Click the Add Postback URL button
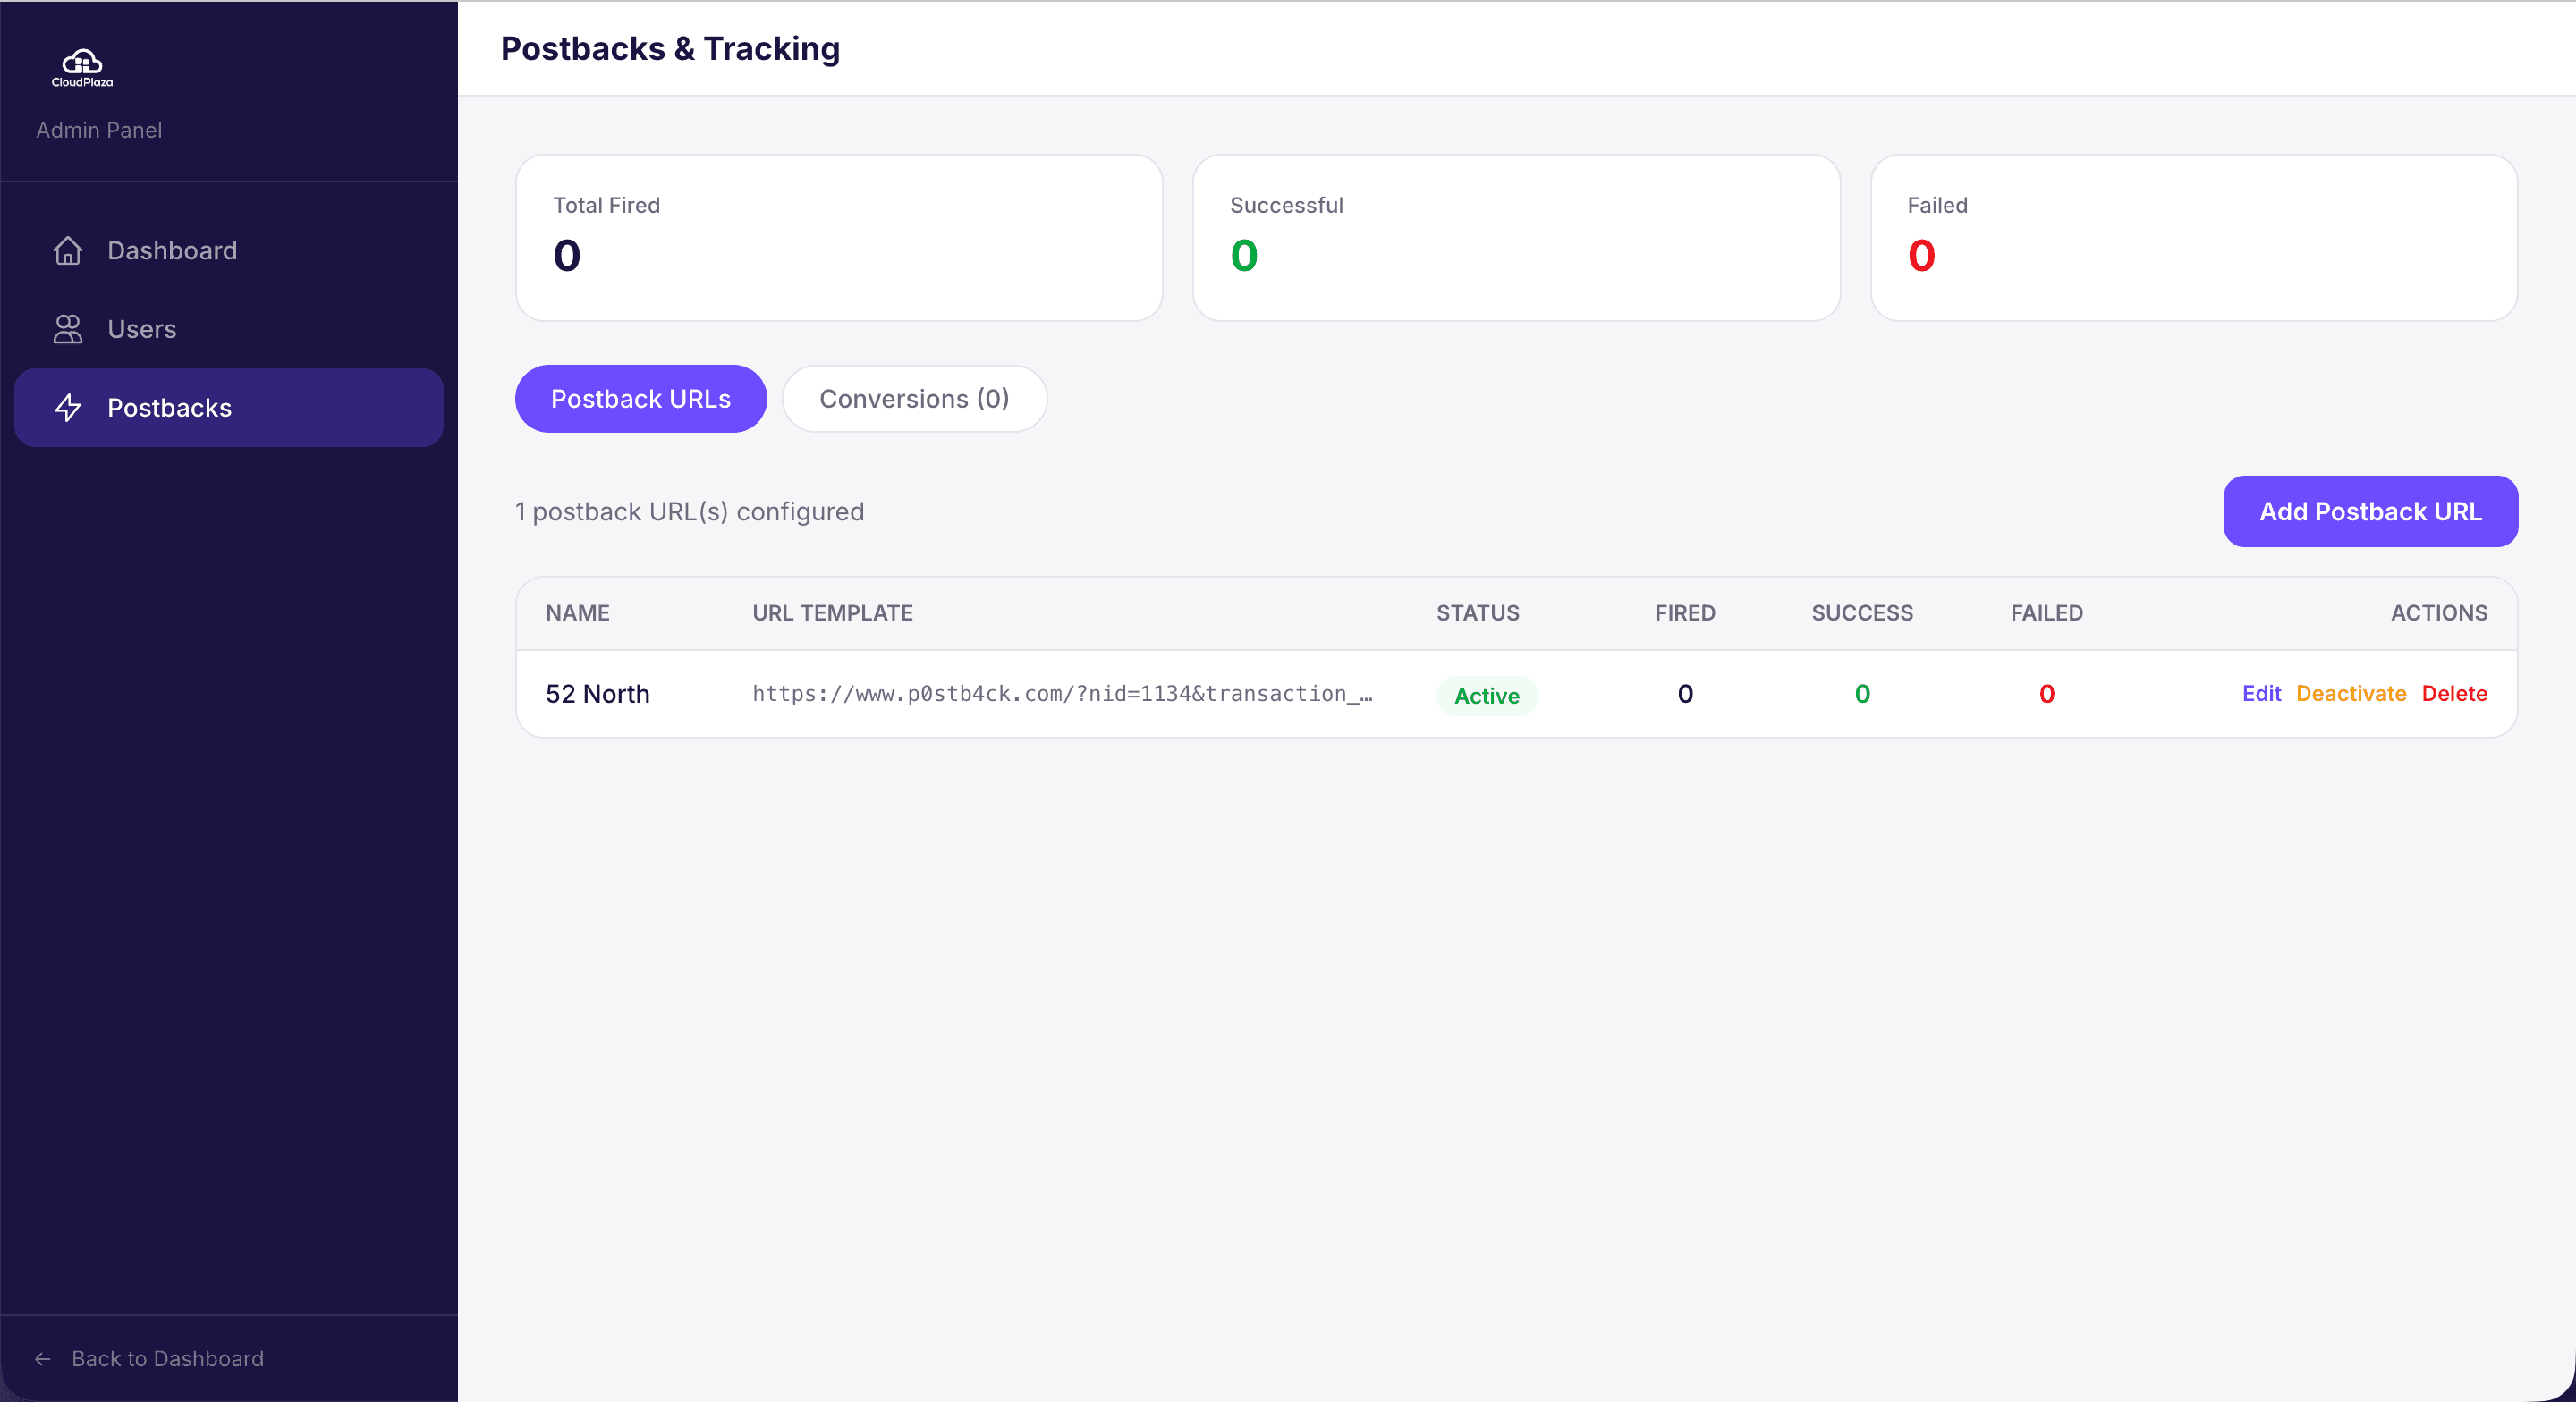 click(x=2370, y=512)
